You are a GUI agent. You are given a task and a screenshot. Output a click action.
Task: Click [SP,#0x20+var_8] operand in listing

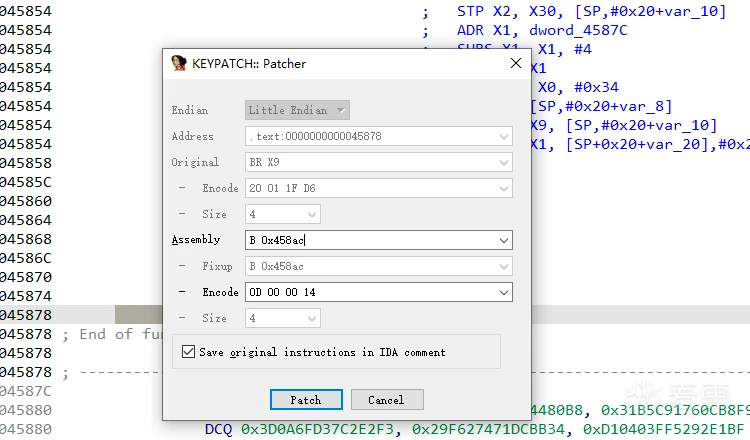click(602, 106)
